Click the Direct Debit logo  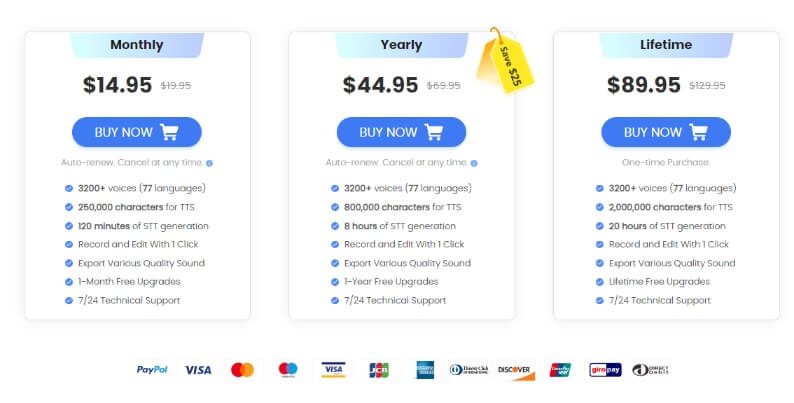pos(650,370)
